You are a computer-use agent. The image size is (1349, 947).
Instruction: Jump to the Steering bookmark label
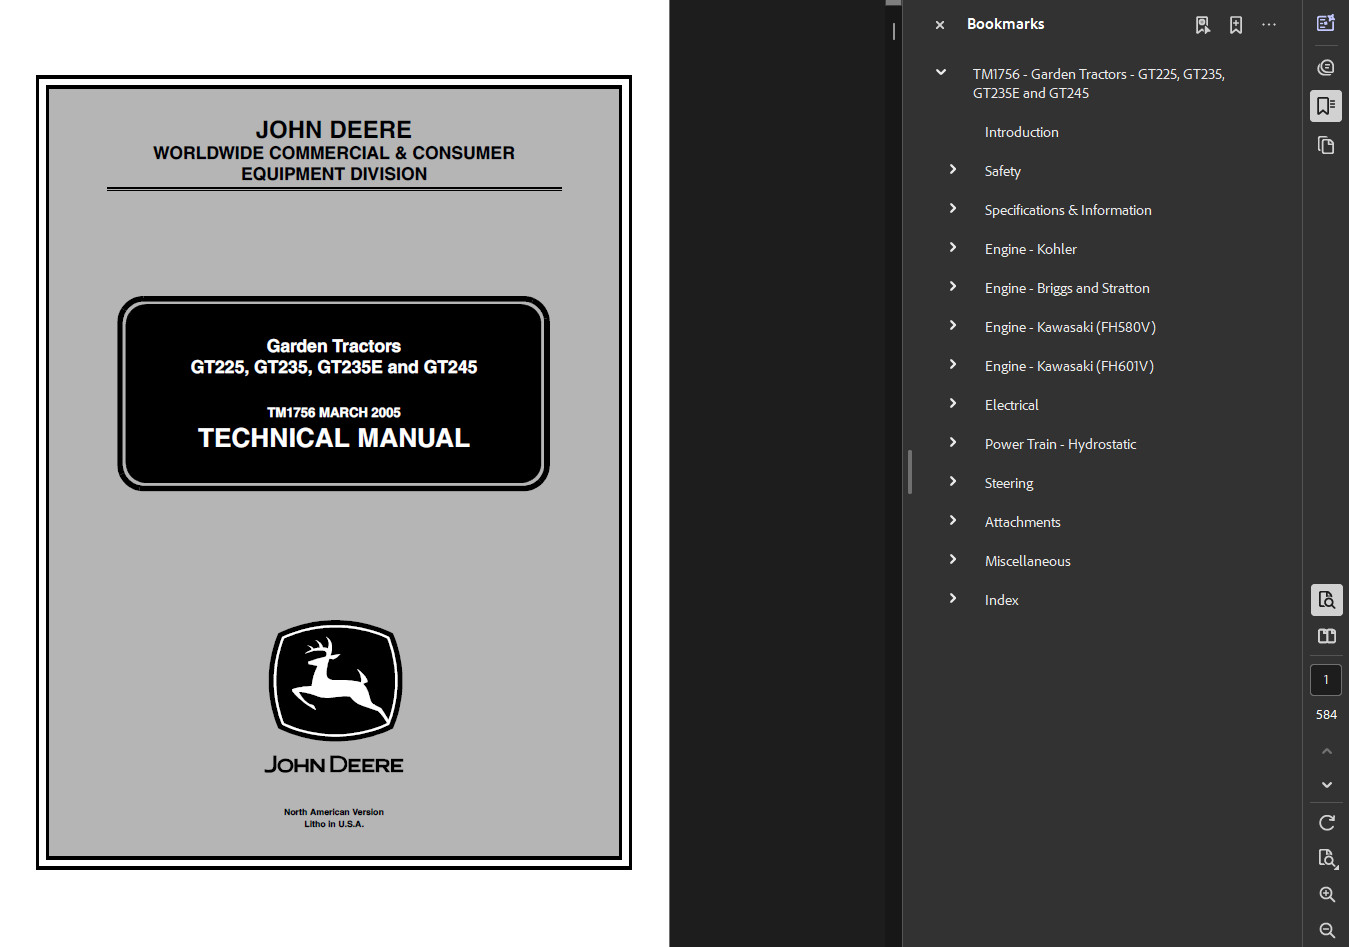pyautogui.click(x=1009, y=483)
